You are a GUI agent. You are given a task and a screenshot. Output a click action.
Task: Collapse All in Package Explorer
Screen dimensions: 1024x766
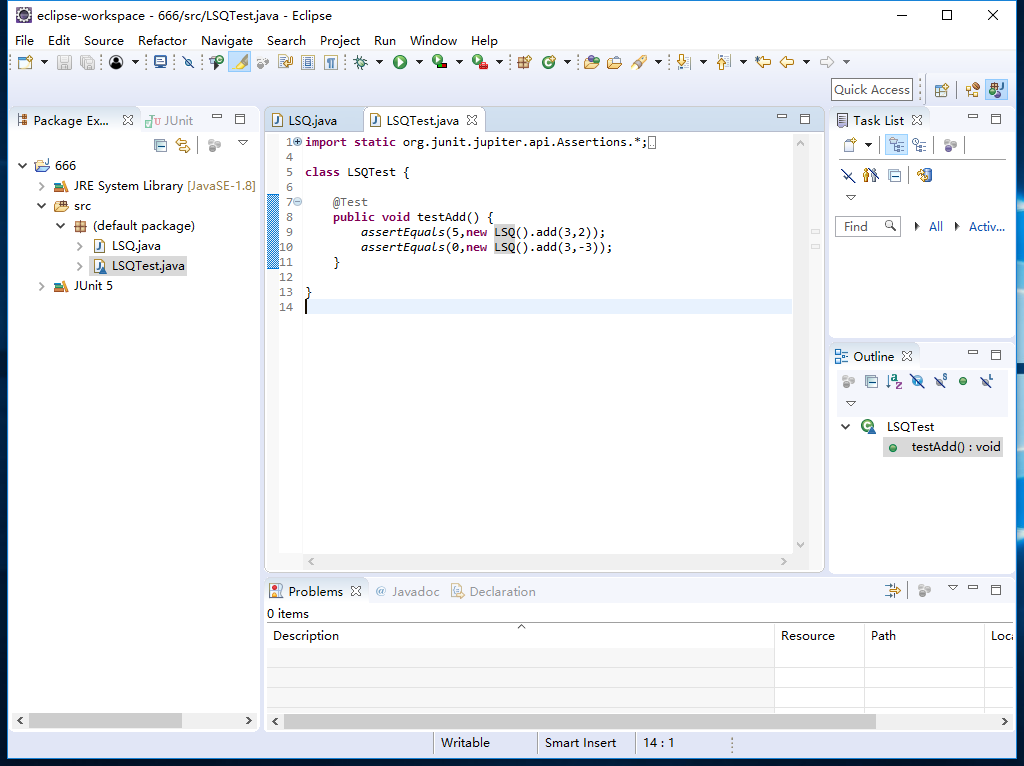(x=160, y=145)
